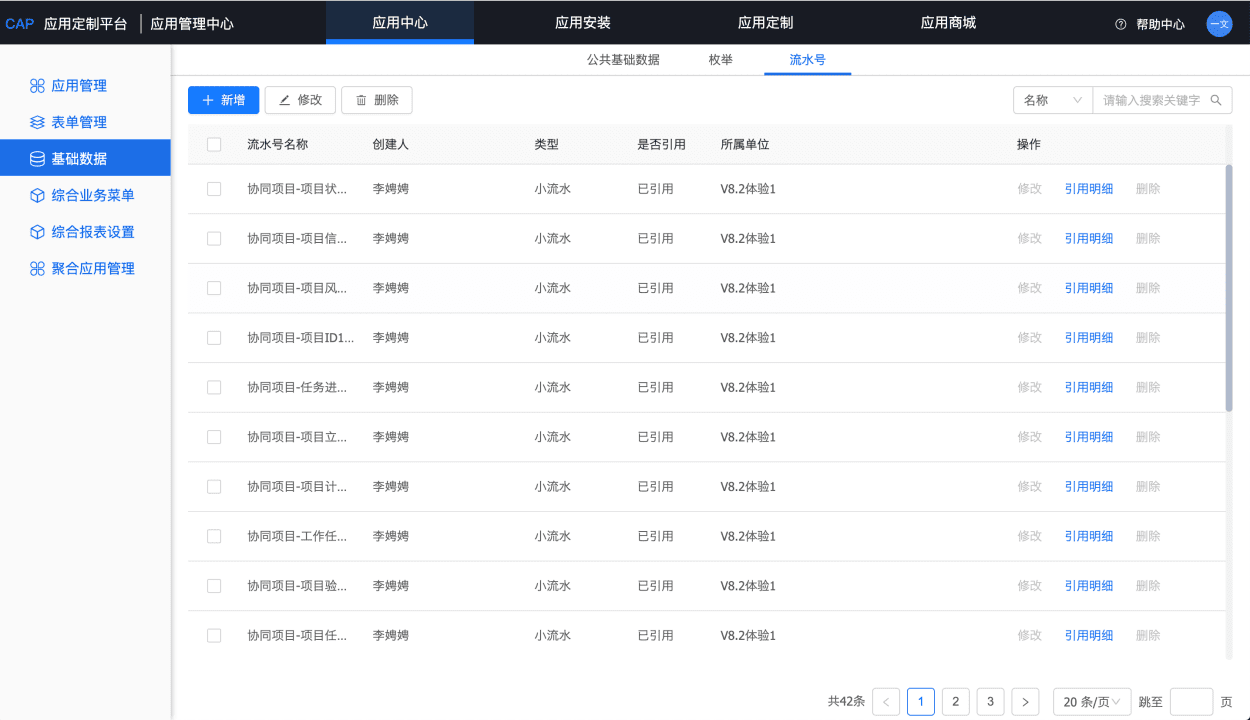Image resolution: width=1250 pixels, height=720 pixels.
Task: Open 引用明细 for 协同项目-项目验... row
Action: (1088, 586)
